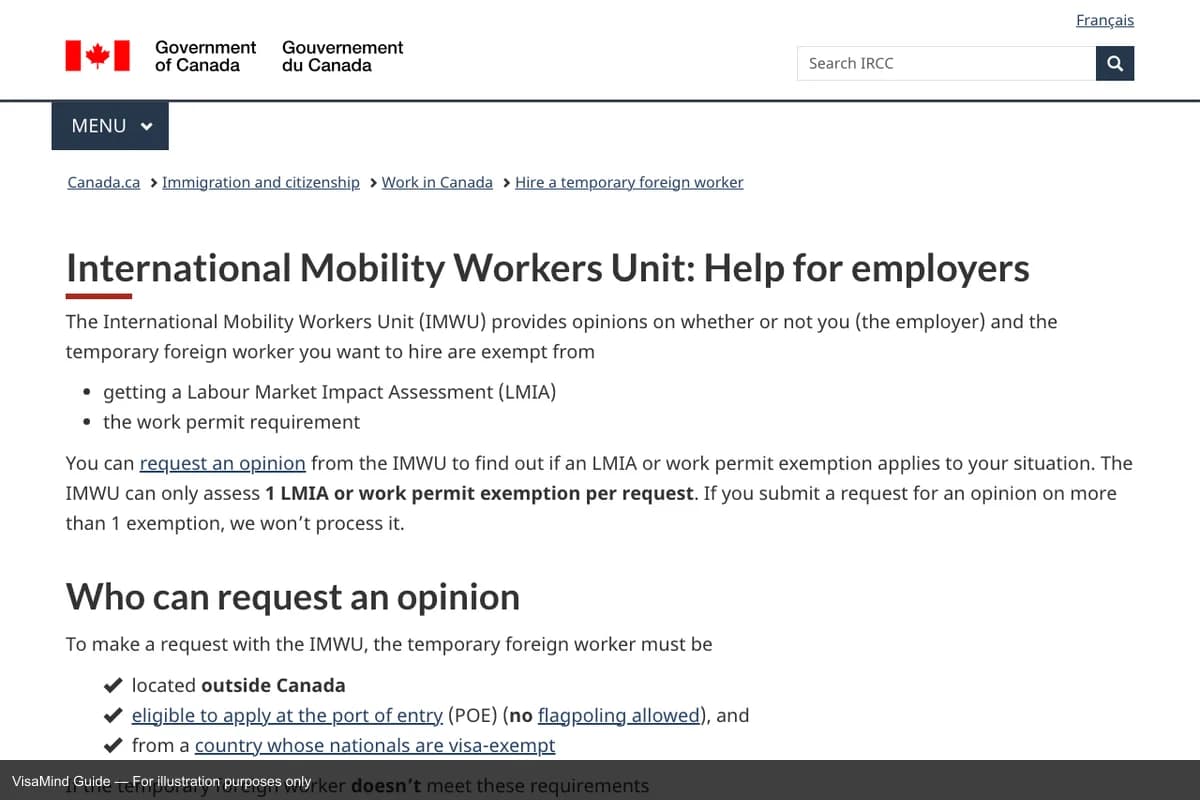Click chevron before "Work in Canada" breadcrumb

pyautogui.click(x=373, y=183)
